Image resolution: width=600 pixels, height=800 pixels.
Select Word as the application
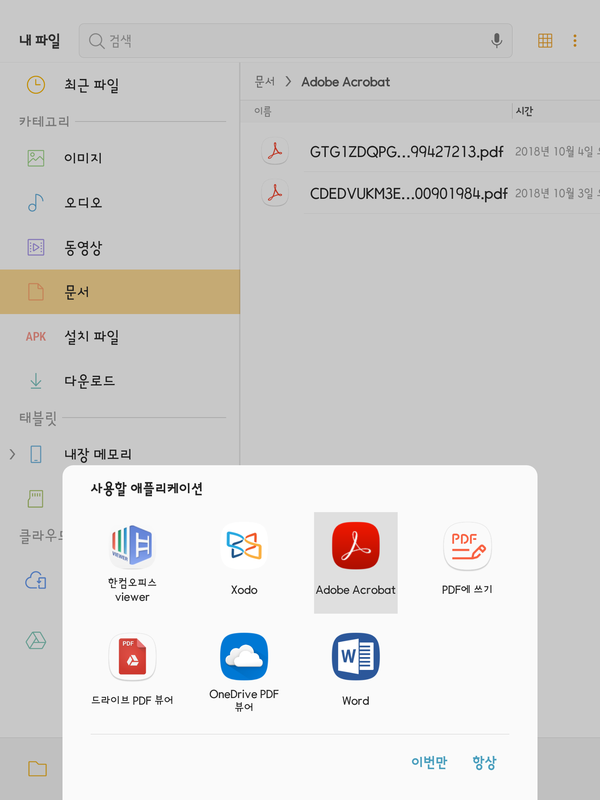[x=356, y=670]
